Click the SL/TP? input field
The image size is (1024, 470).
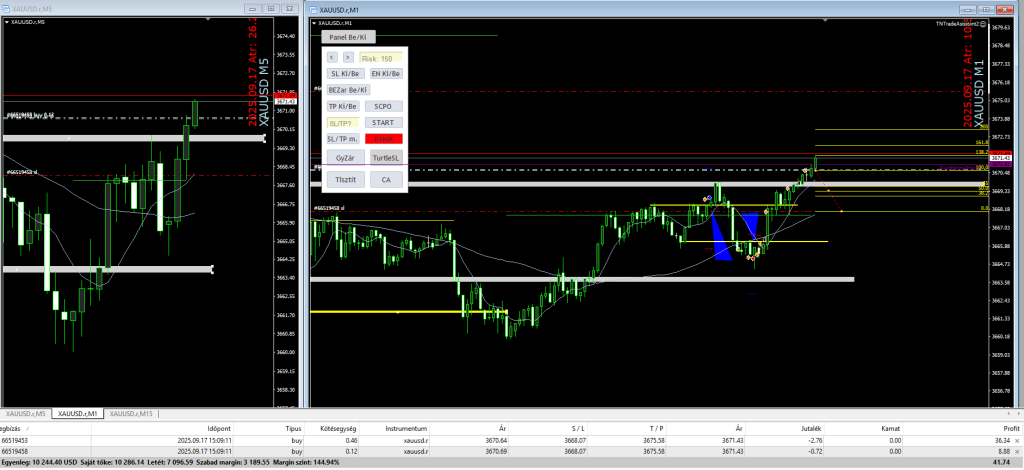pyautogui.click(x=342, y=122)
